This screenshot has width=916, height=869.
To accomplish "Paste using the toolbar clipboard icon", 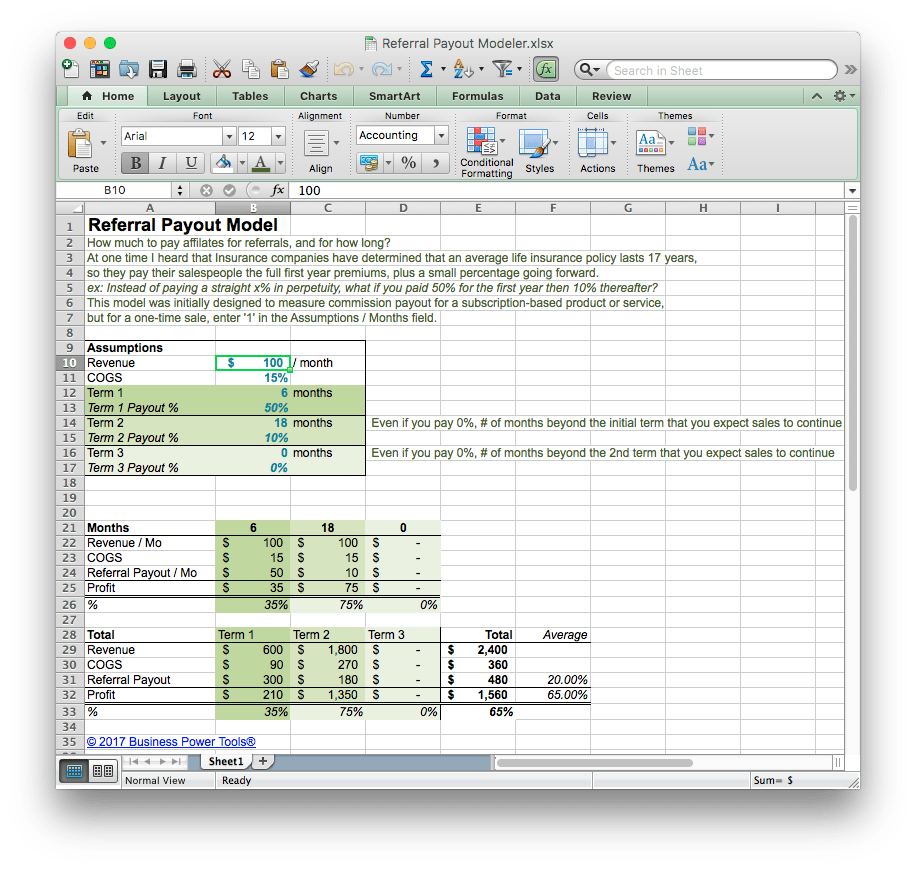I will (279, 69).
